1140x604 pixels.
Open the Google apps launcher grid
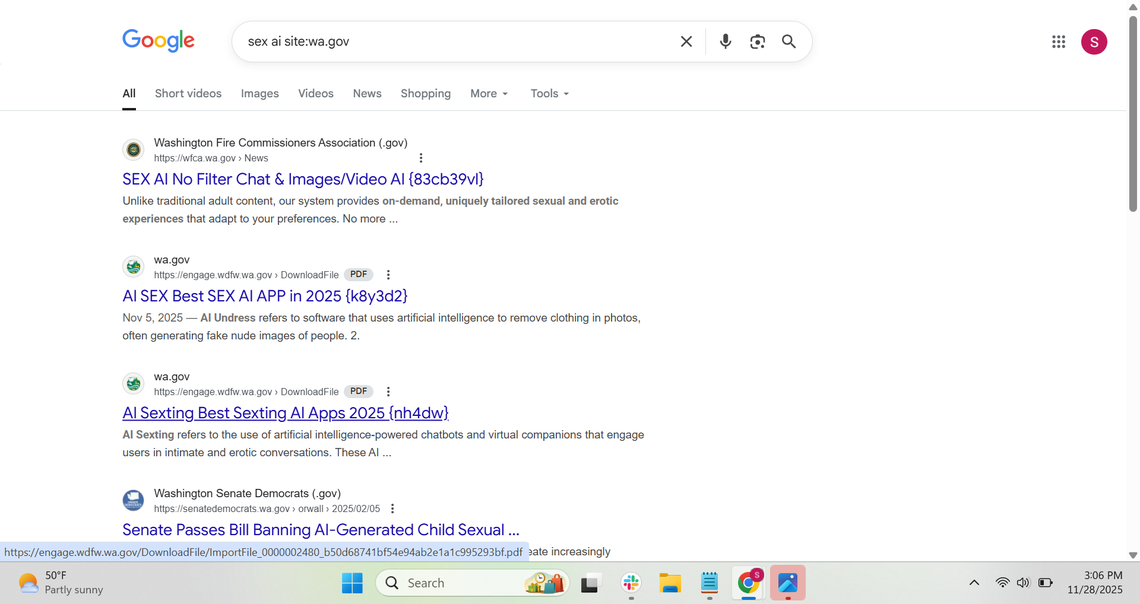(x=1058, y=41)
